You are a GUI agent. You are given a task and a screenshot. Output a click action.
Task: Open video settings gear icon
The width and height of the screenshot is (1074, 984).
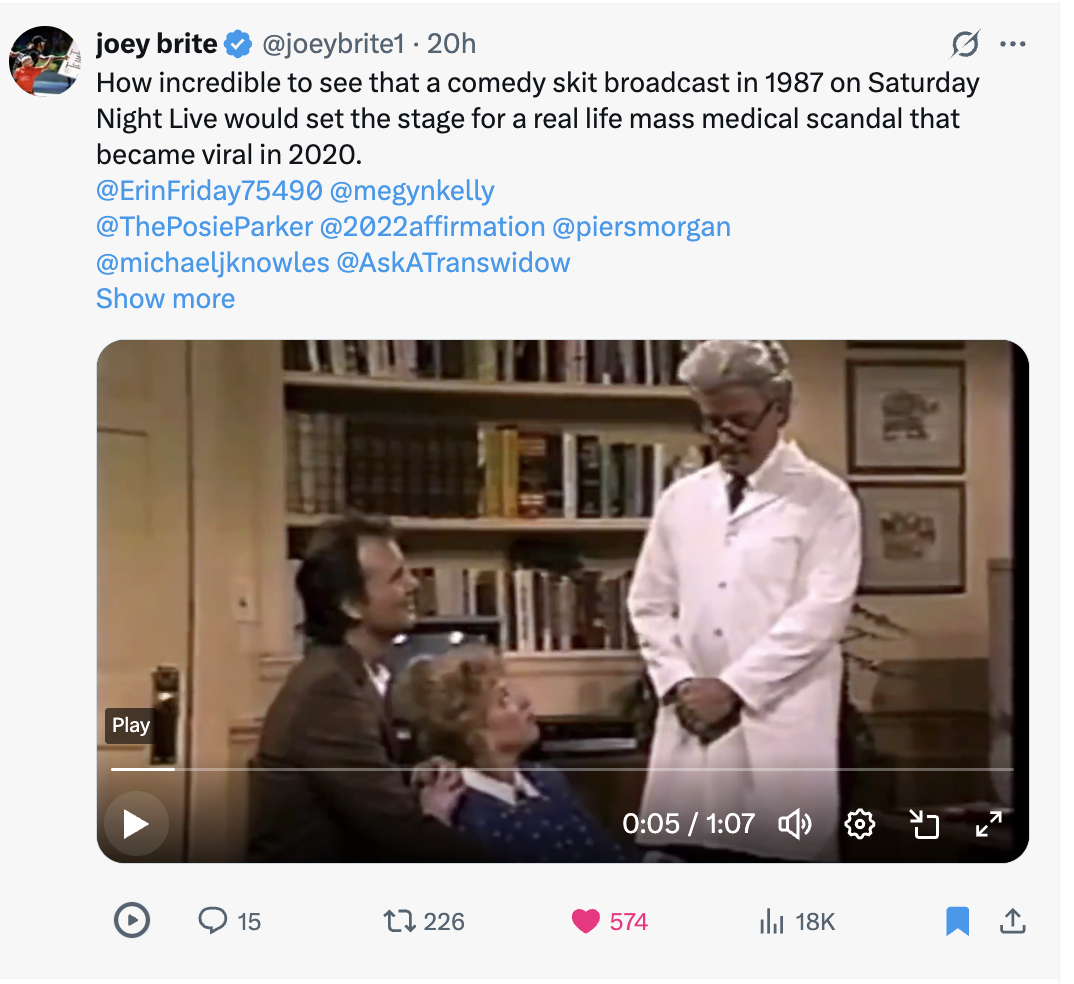point(860,824)
